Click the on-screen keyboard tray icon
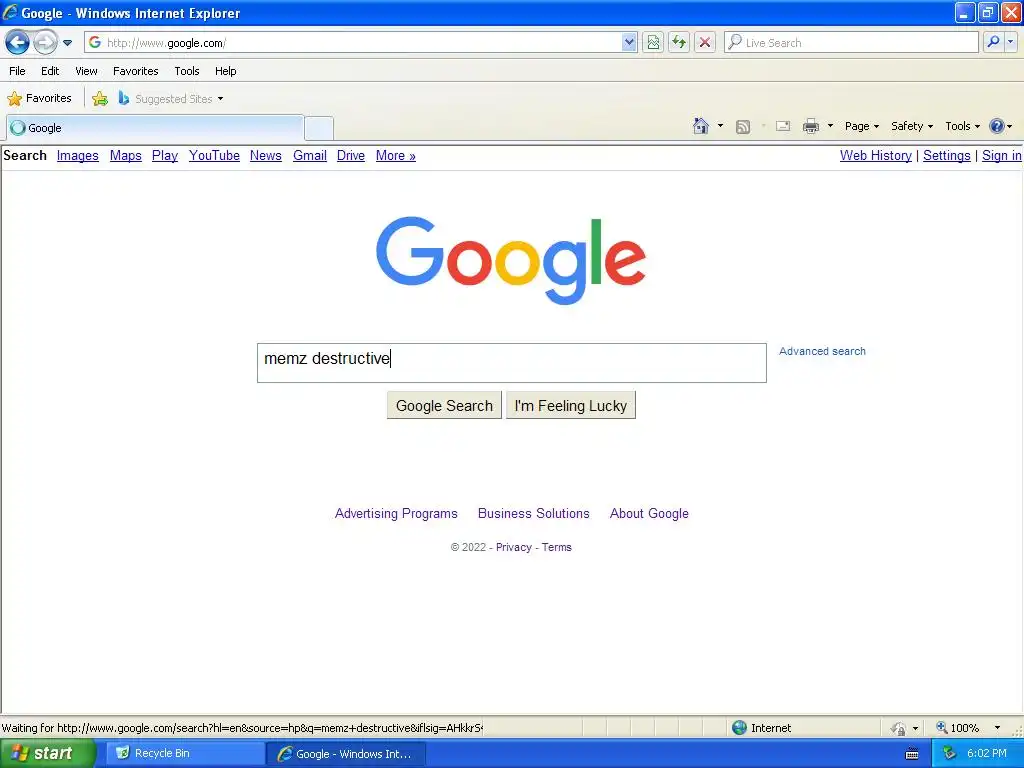Screen dimensions: 1024x768 [x=912, y=754]
